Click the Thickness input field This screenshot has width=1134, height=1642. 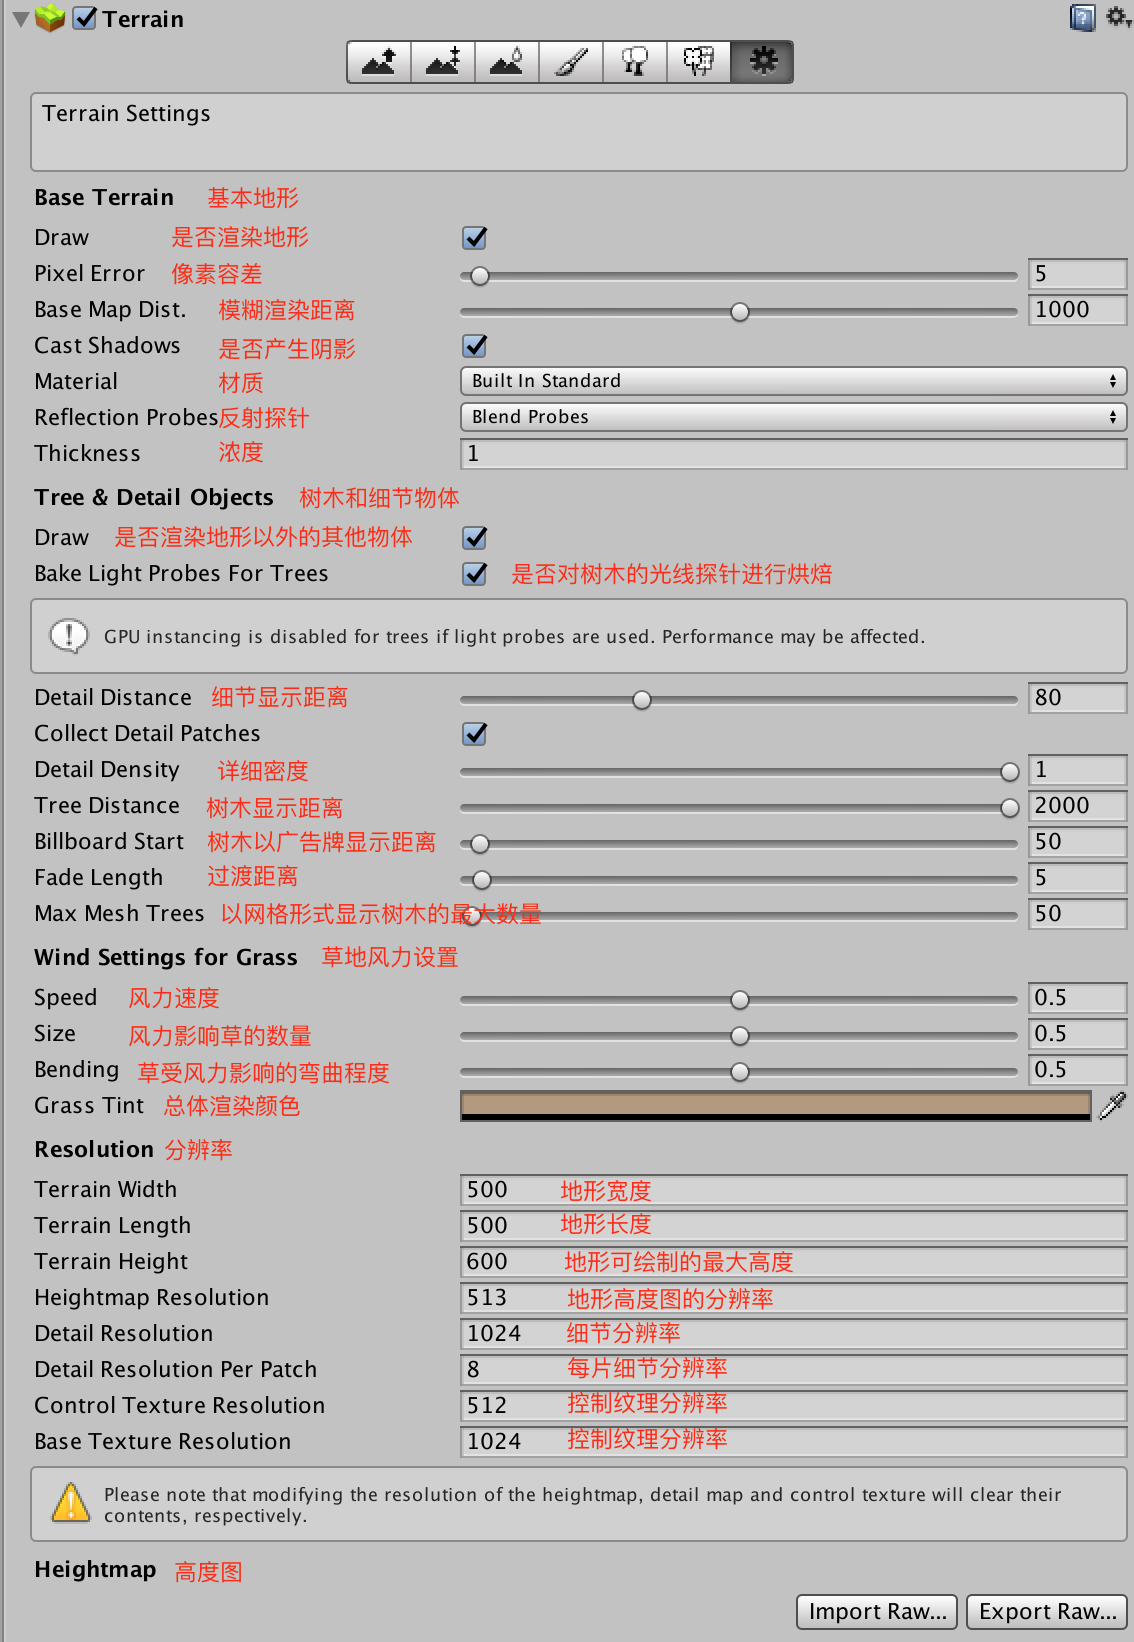coord(793,454)
